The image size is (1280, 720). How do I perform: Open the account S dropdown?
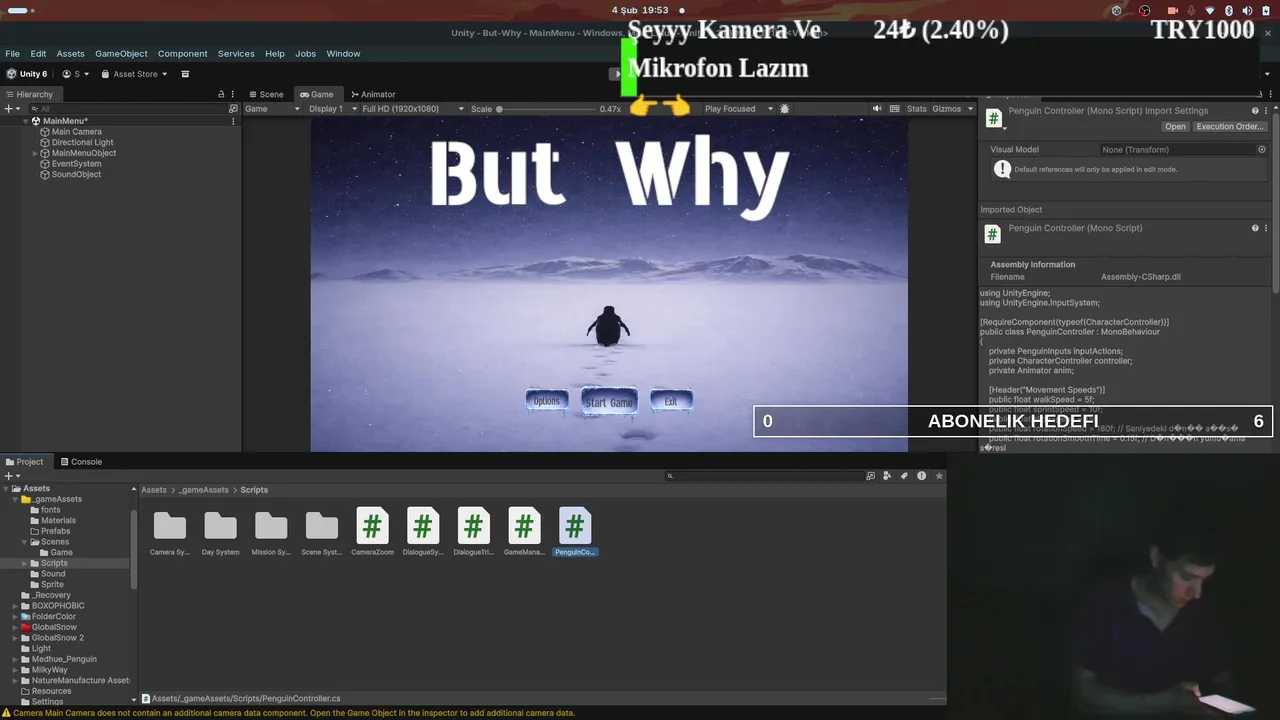tap(76, 74)
